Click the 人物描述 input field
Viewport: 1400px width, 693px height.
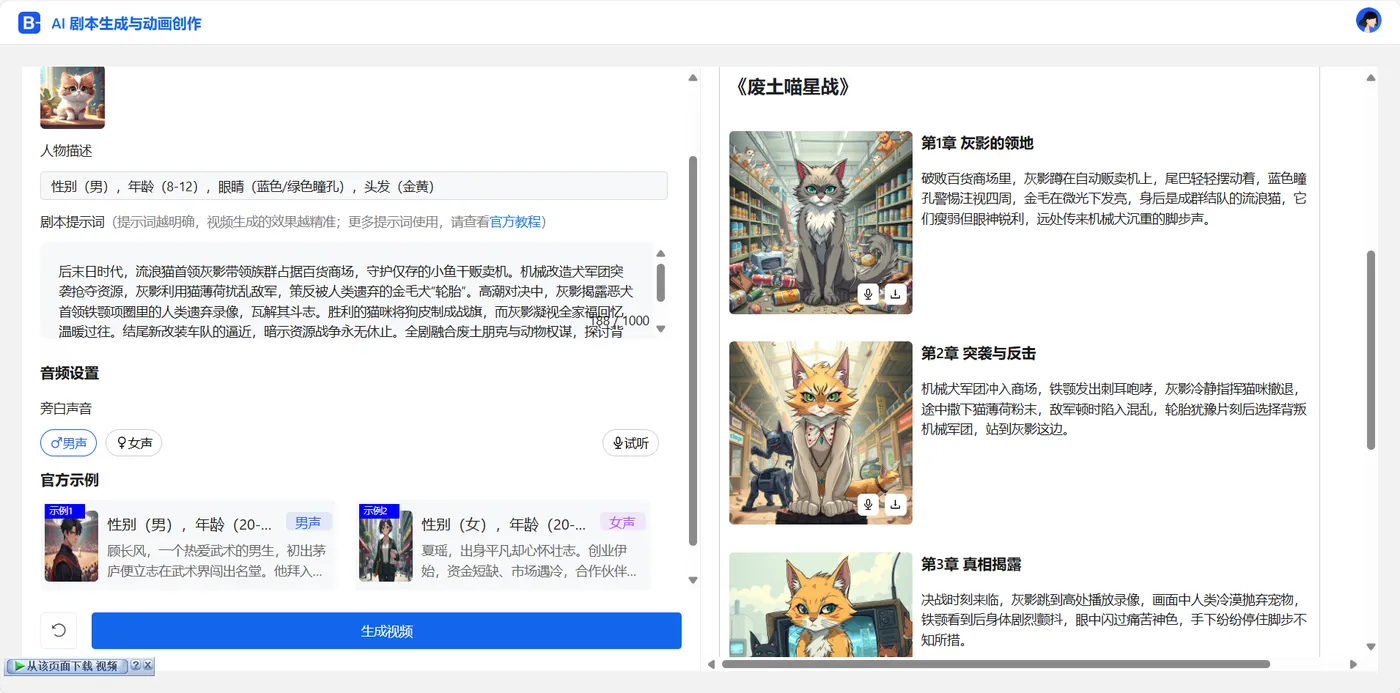pyautogui.click(x=354, y=186)
